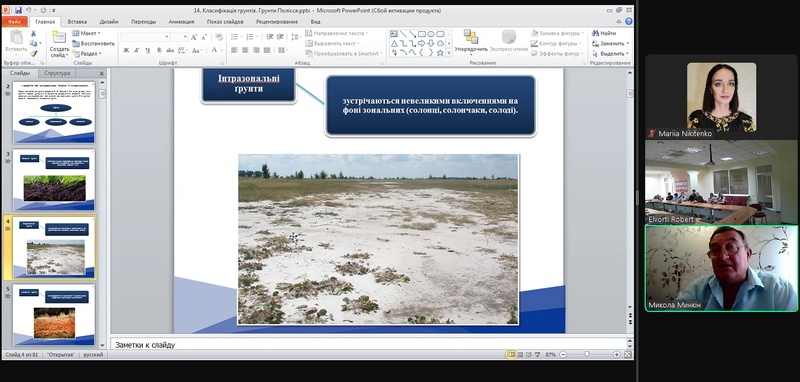Toggle underline Ч formatting
The image size is (800, 382).
pyautogui.click(x=147, y=50)
